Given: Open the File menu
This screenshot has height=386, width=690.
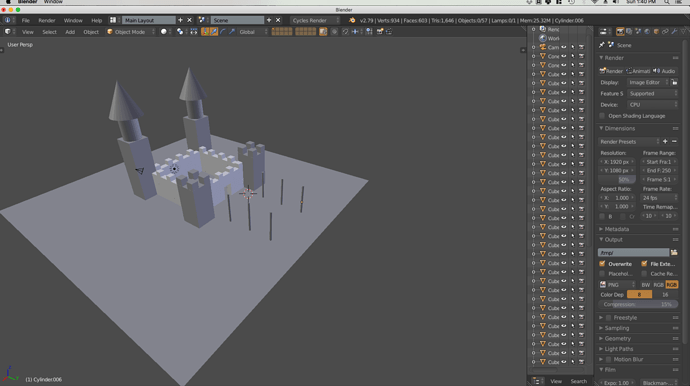Looking at the screenshot, I should tap(26, 20).
